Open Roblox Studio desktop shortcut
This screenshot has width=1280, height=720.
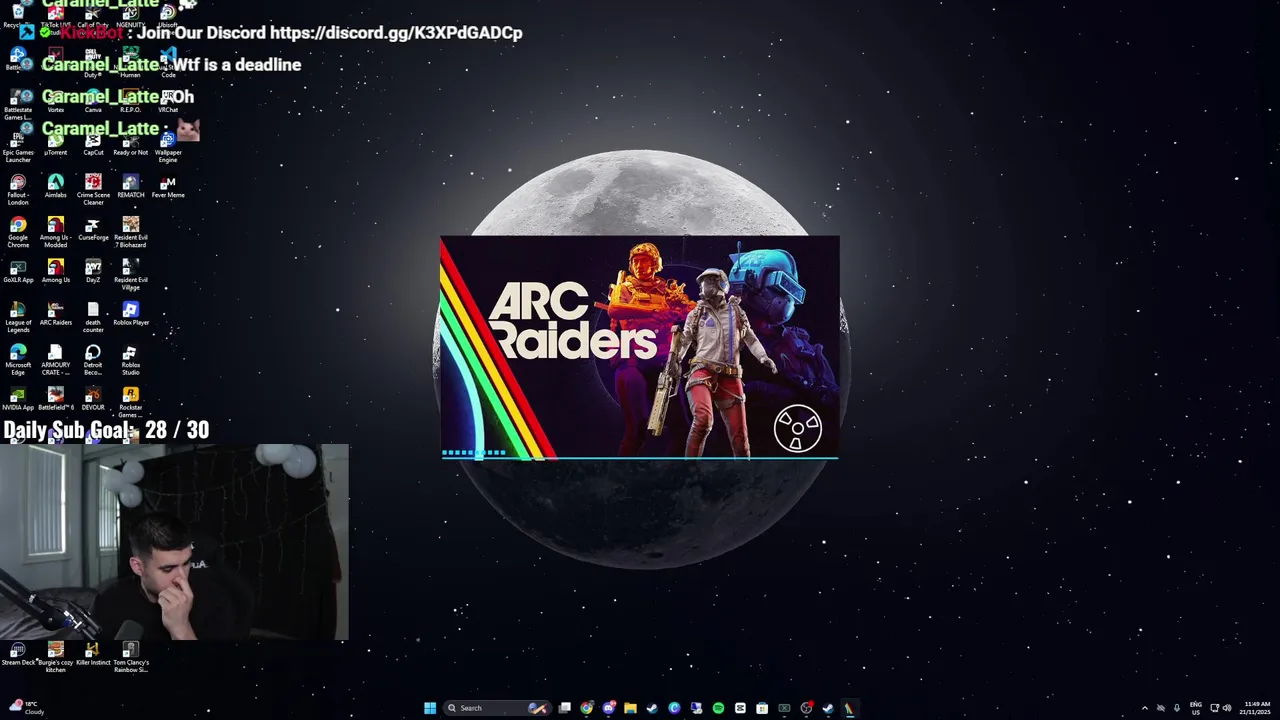(131, 361)
